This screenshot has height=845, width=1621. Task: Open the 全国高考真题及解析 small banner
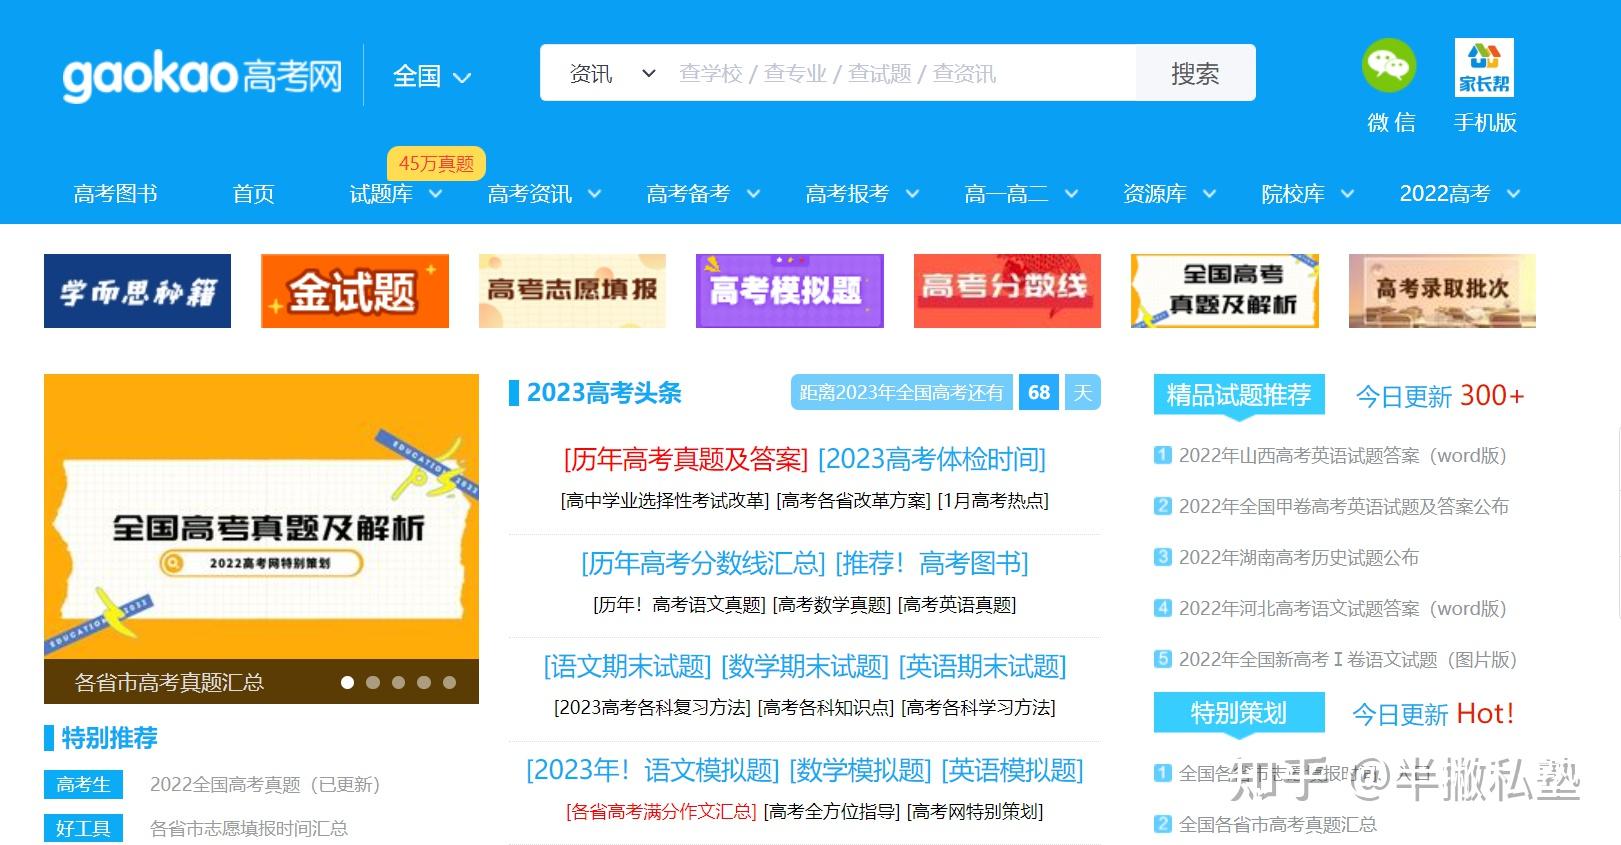click(1225, 291)
